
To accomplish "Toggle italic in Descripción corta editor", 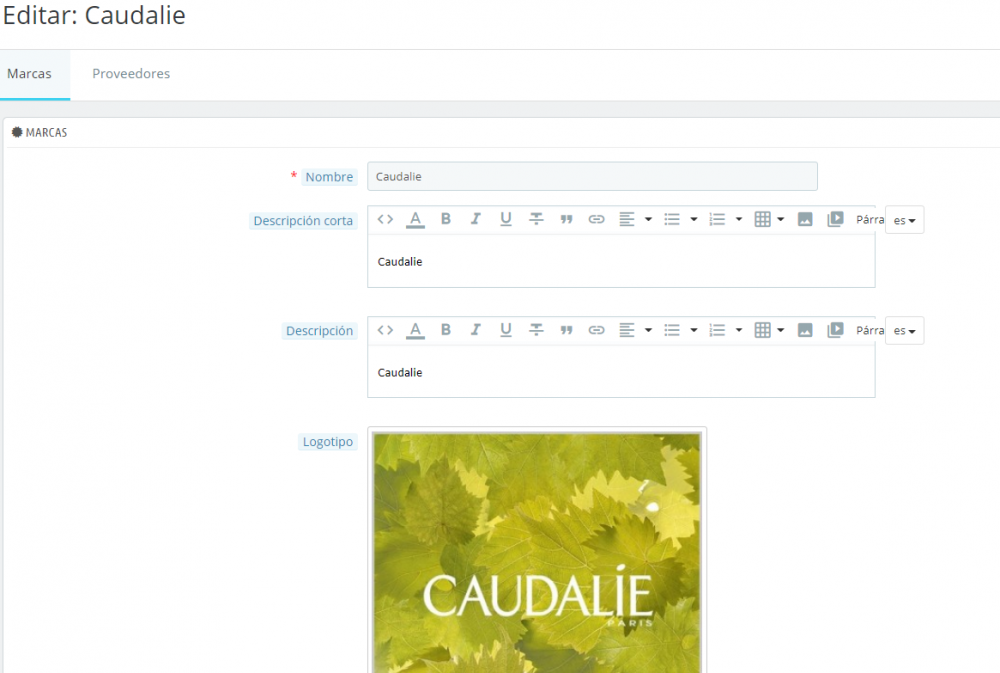I will pyautogui.click(x=476, y=219).
